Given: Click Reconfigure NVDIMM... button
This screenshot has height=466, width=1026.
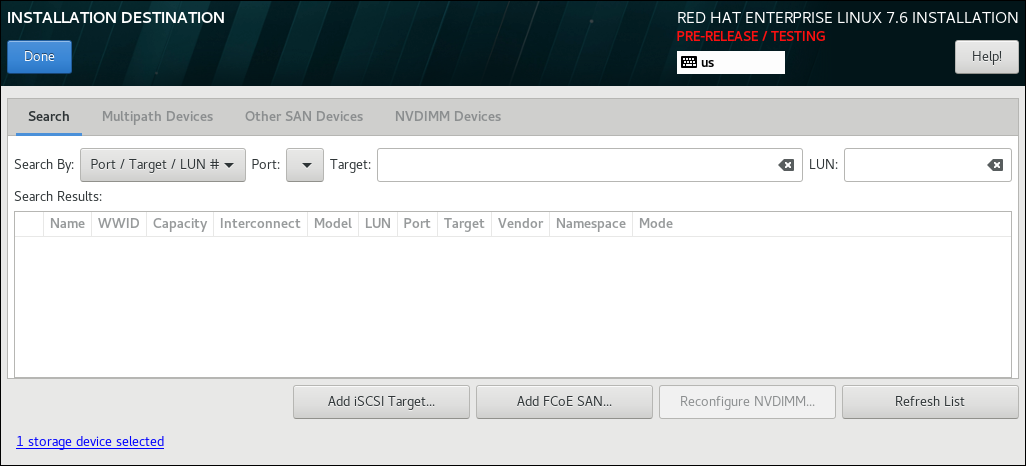Looking at the screenshot, I should pyautogui.click(x=747, y=402).
